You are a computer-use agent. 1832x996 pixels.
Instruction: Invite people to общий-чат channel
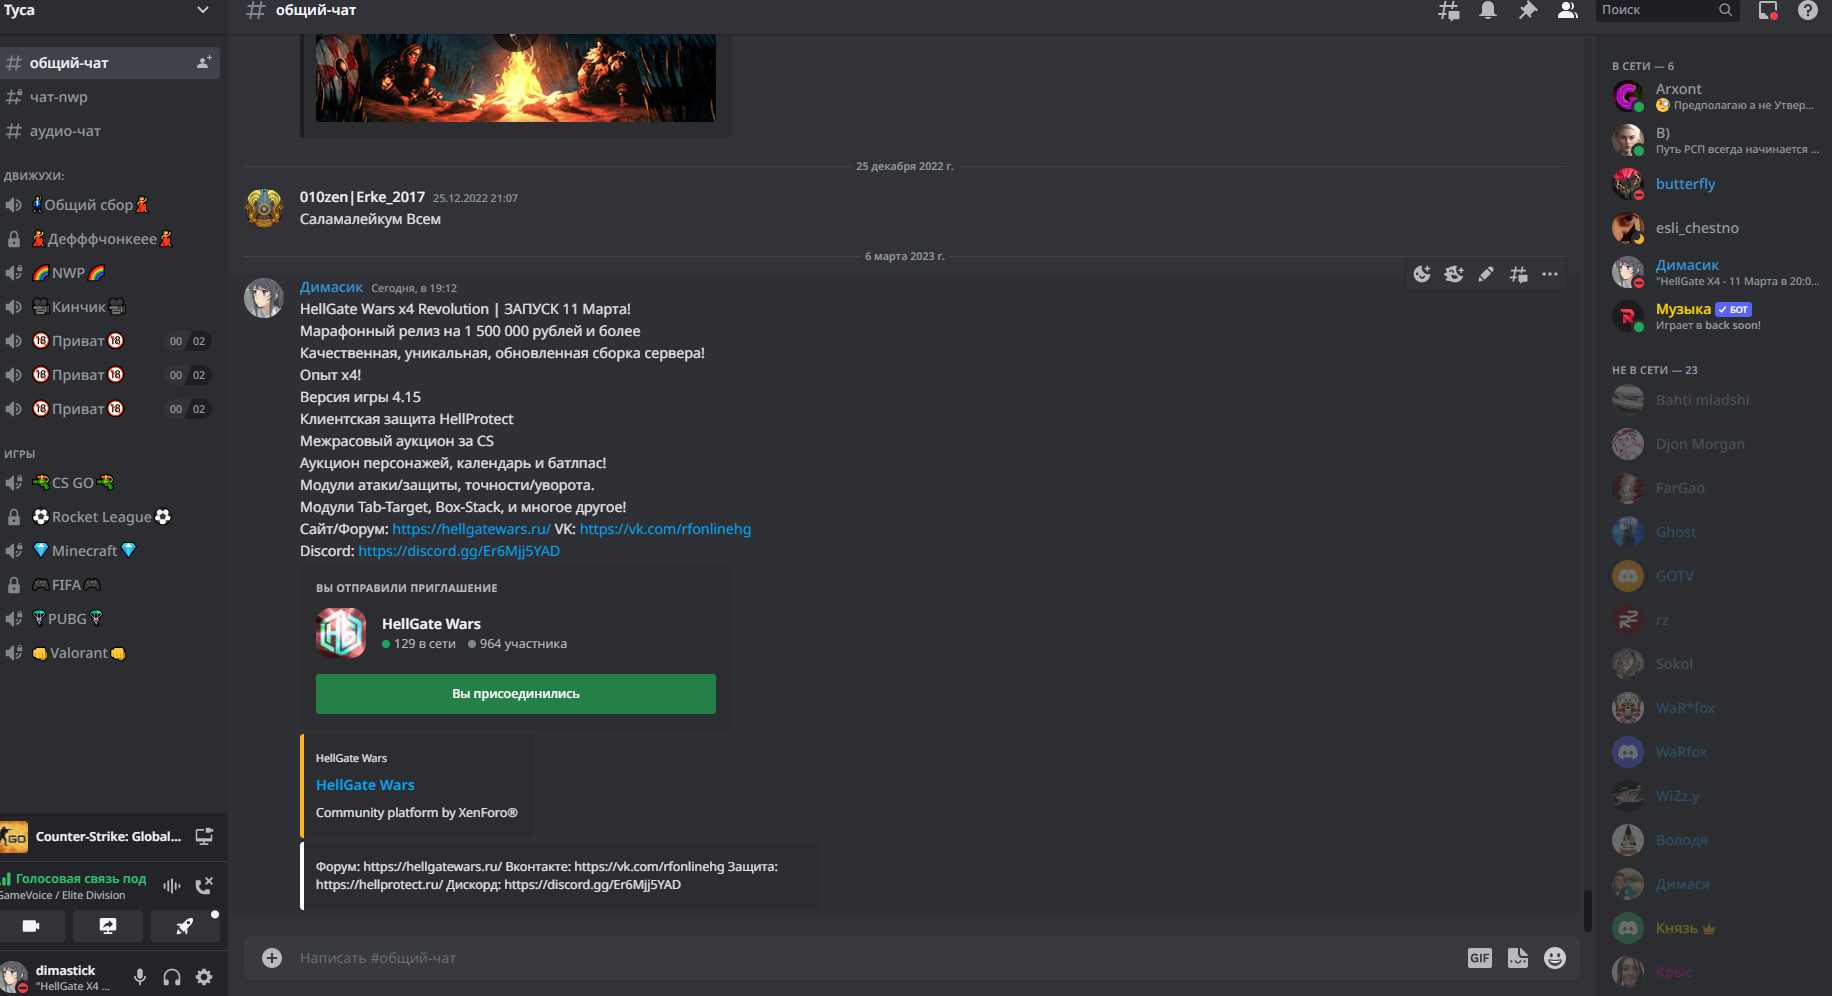[204, 62]
